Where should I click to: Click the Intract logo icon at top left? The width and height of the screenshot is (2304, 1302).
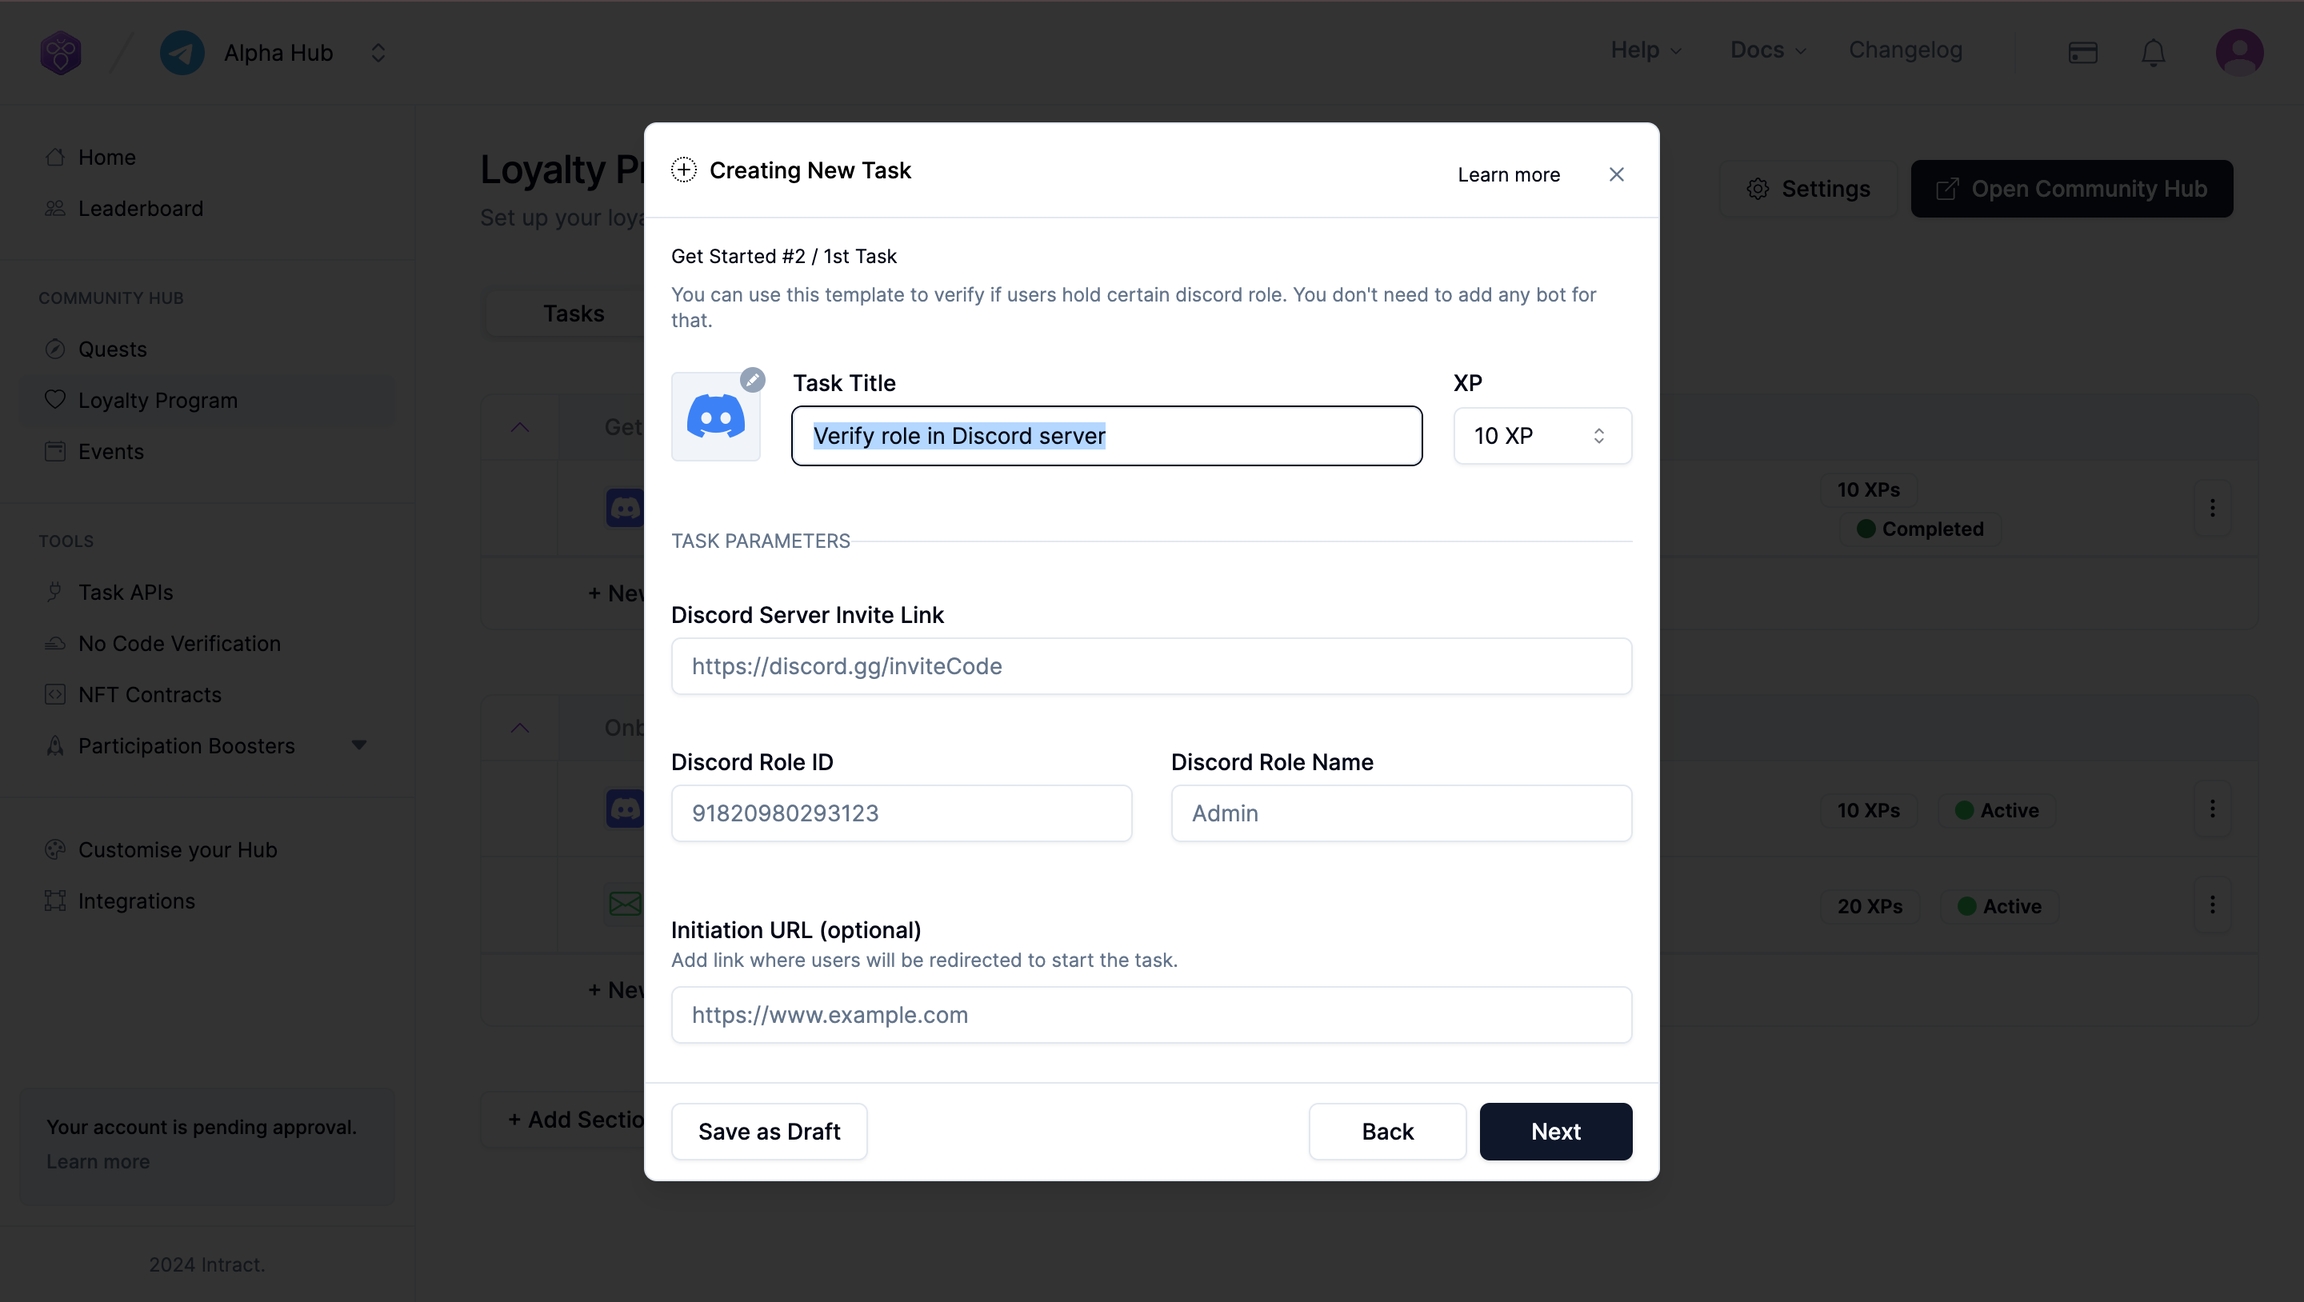click(x=61, y=53)
